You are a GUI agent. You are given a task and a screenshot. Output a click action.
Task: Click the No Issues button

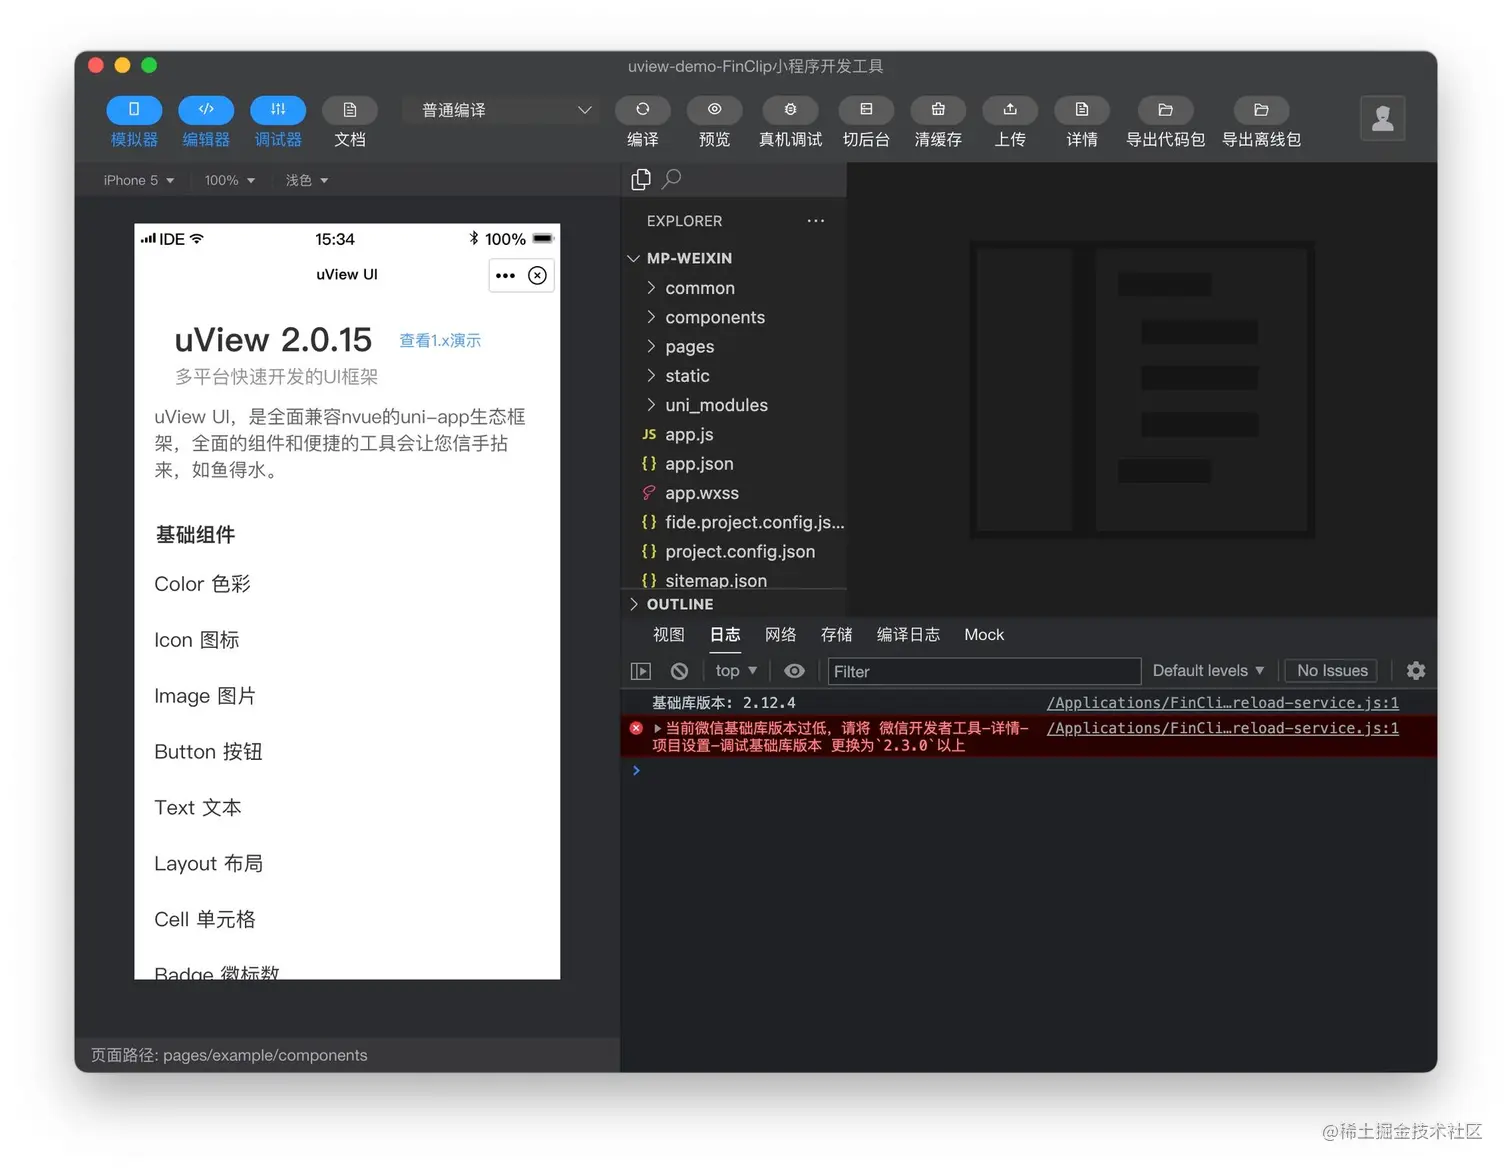pyautogui.click(x=1332, y=671)
